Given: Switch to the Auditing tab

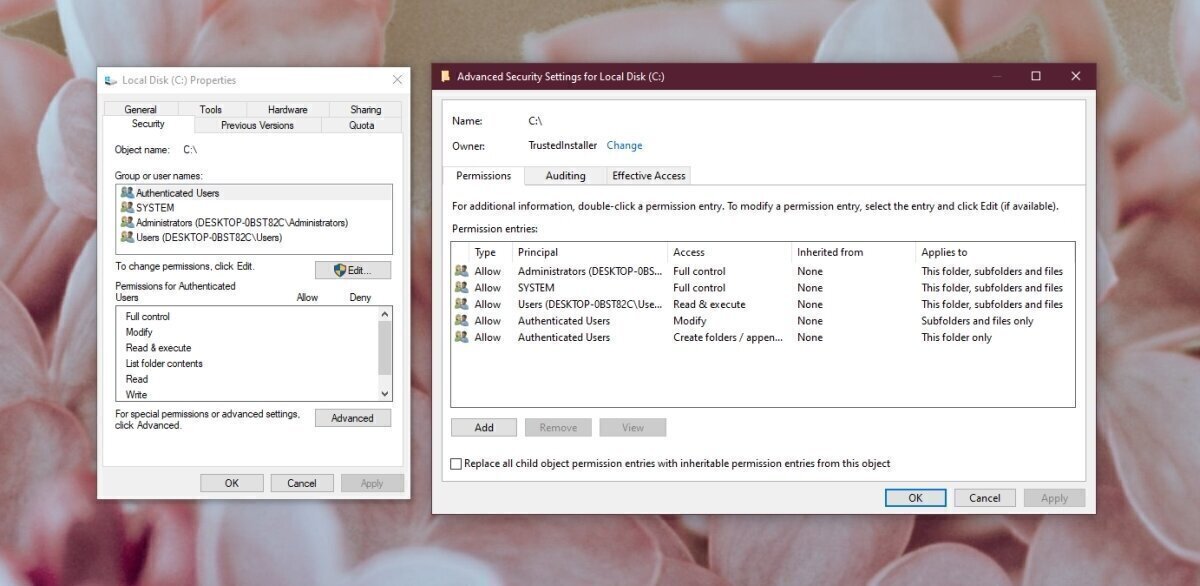Looking at the screenshot, I should [x=565, y=175].
